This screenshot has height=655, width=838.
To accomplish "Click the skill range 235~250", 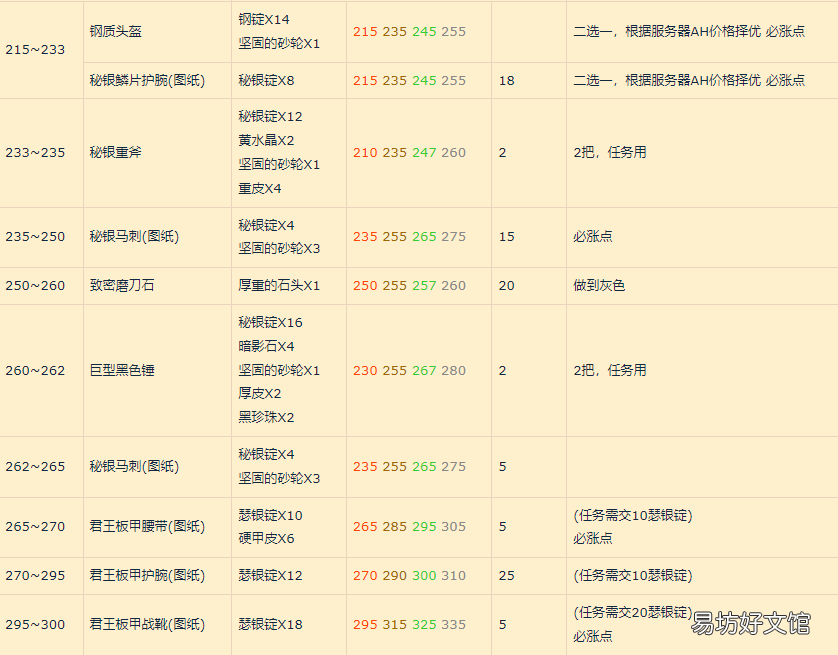I will tap(35, 237).
